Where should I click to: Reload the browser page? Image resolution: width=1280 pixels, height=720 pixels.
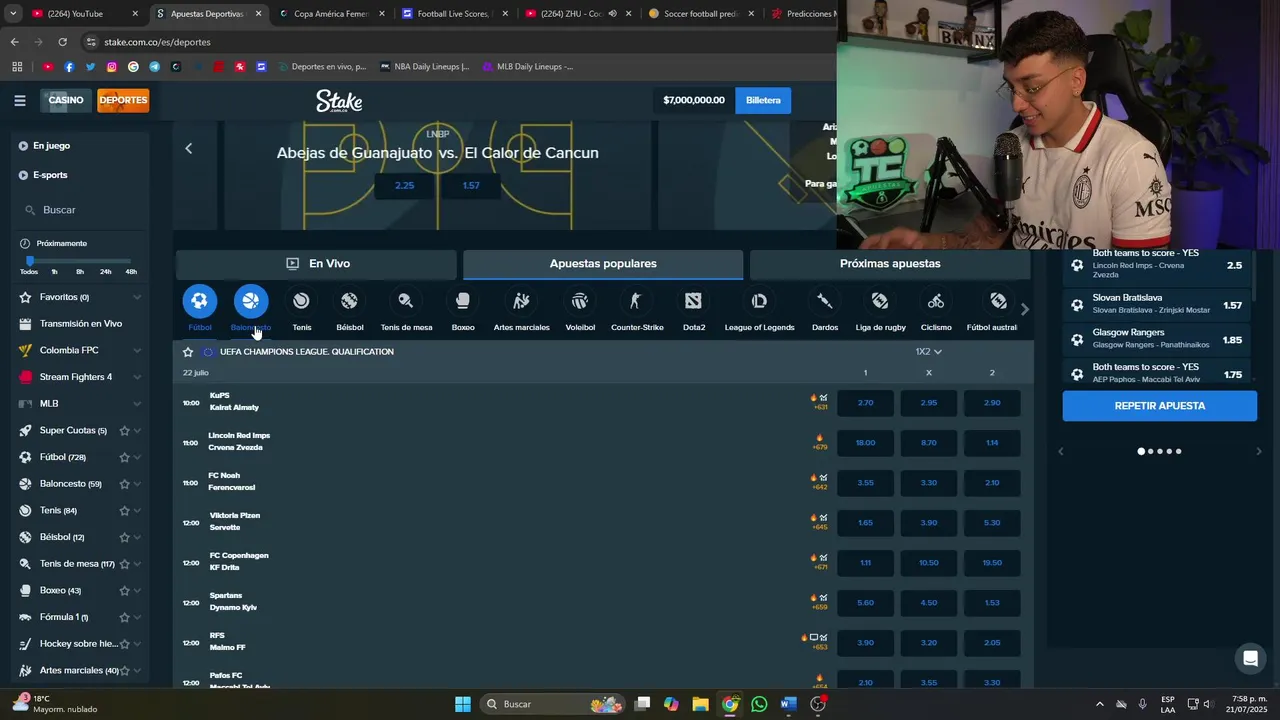coord(62,42)
